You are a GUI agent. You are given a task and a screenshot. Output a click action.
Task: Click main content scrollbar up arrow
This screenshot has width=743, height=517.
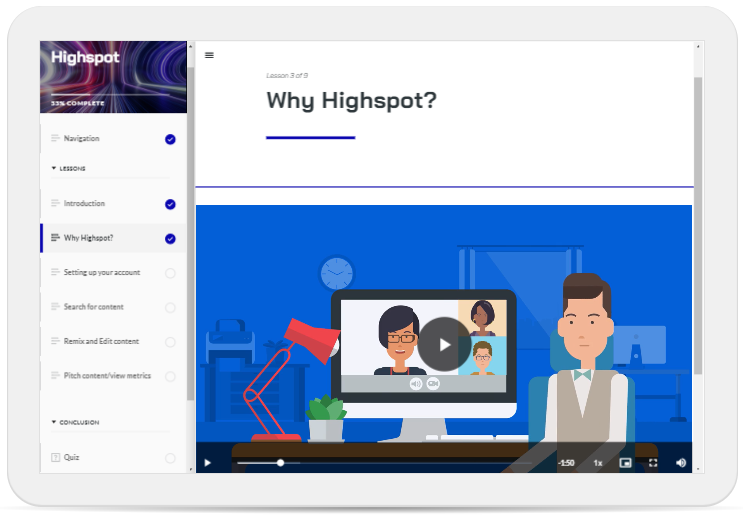tap(698, 46)
